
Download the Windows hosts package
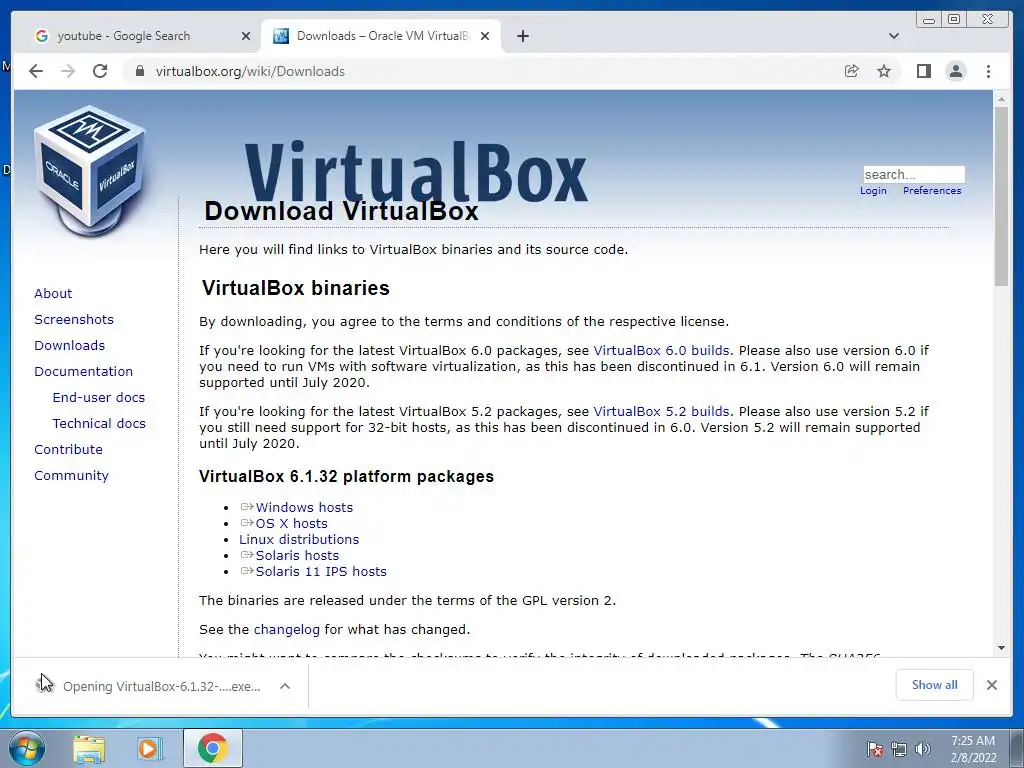coord(304,507)
